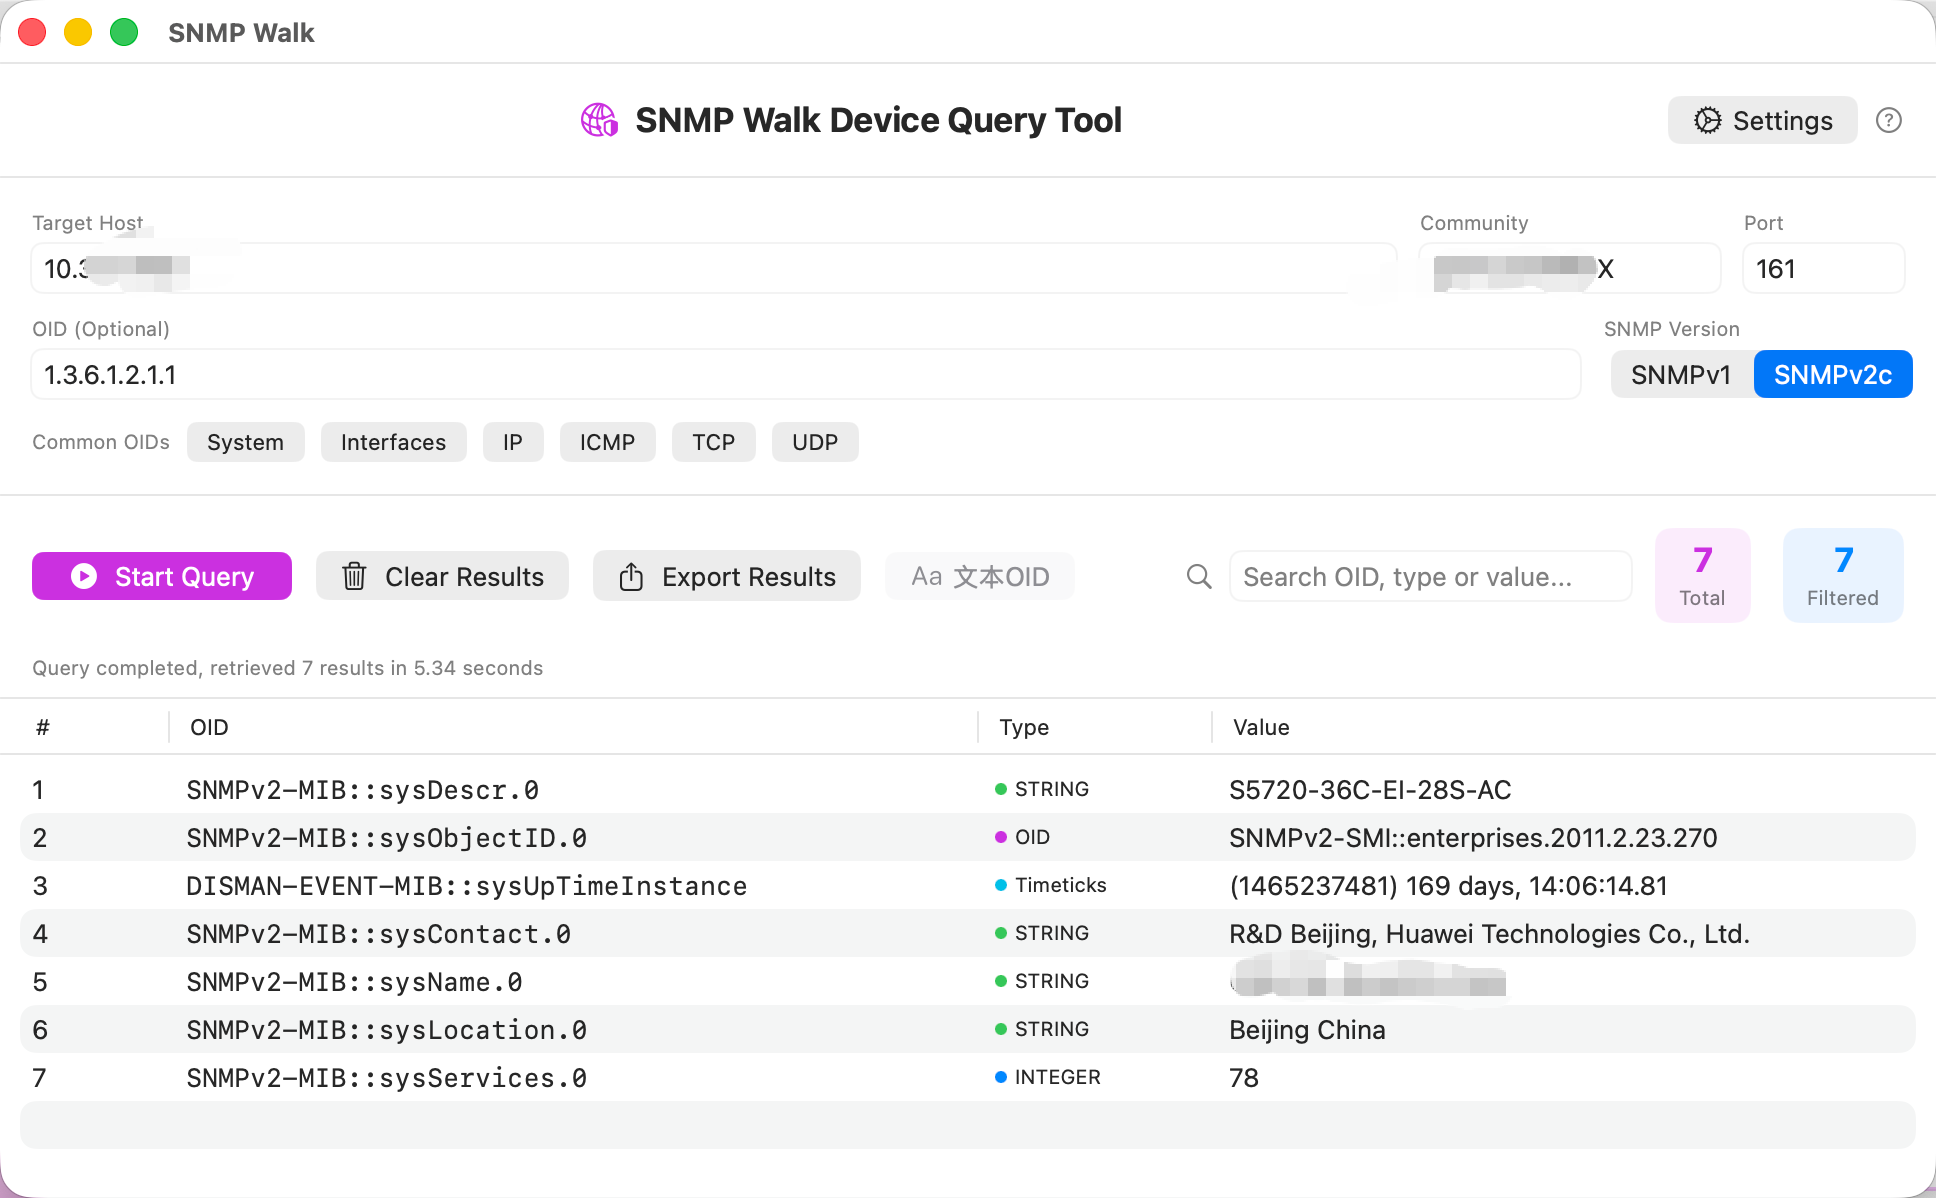Click the TCP OID preset chip
Viewport: 1936px width, 1198px height.
(713, 441)
